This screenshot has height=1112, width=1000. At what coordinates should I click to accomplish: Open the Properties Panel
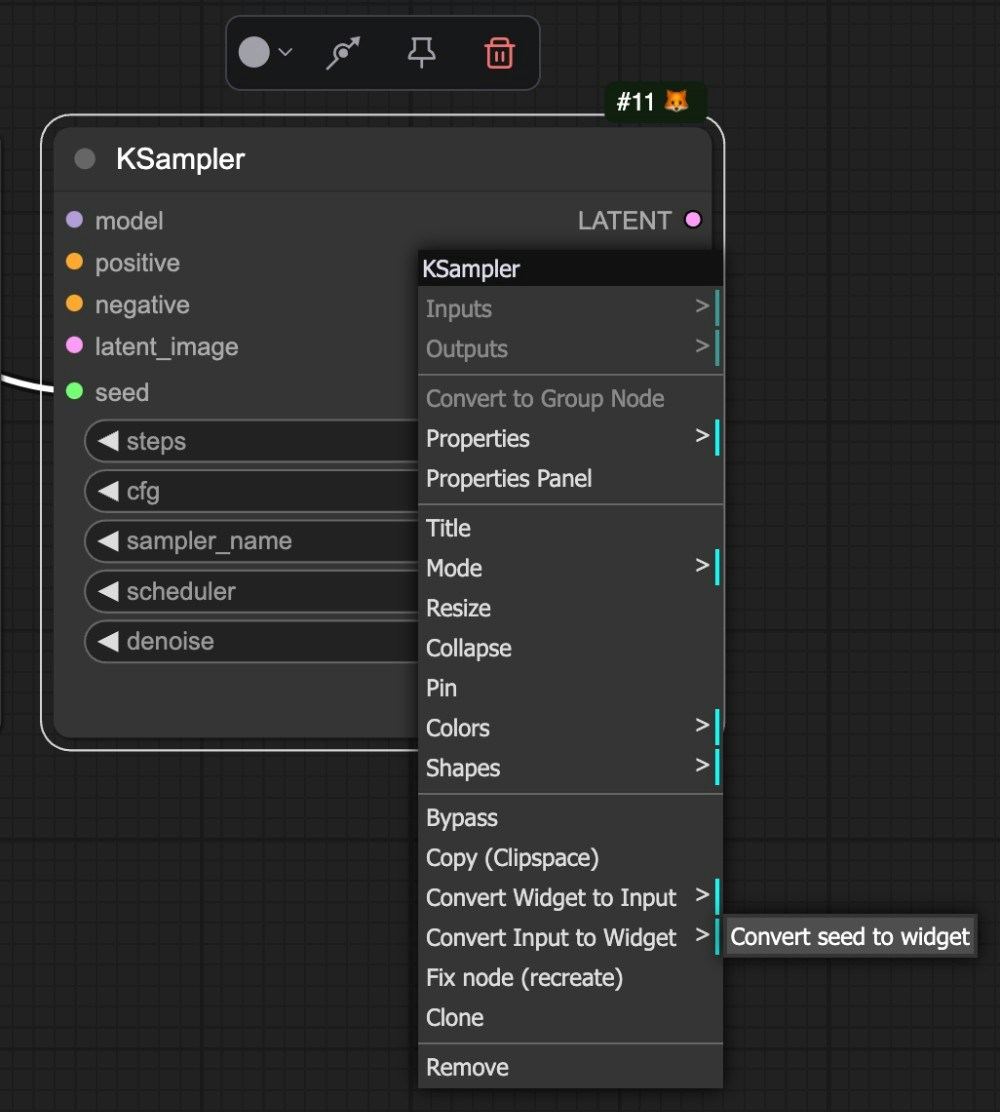tap(509, 478)
